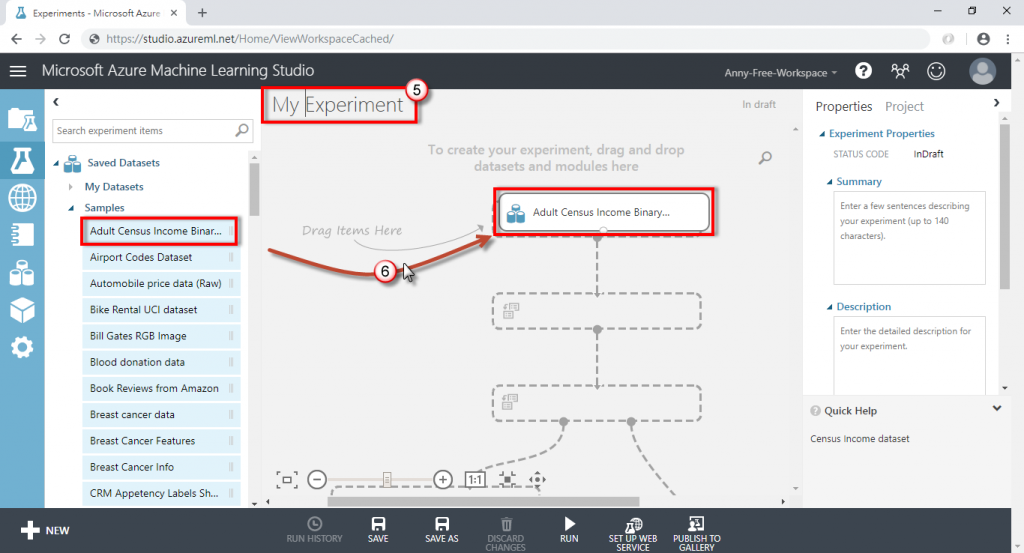Click the fit-to-screen zoom icon
The image size is (1024, 553).
coord(287,480)
